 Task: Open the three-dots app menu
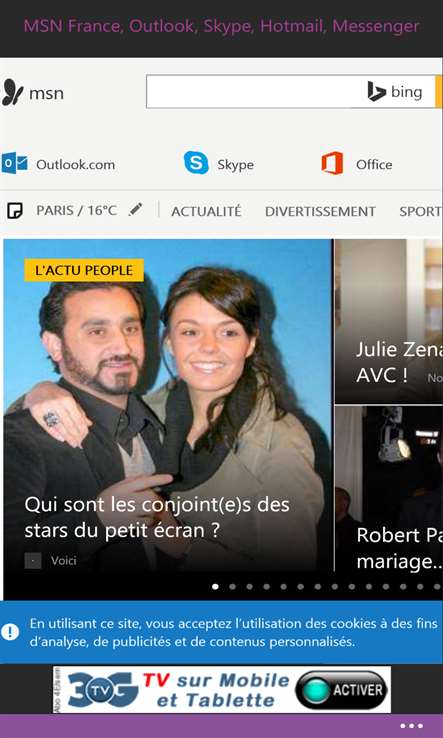pos(411,726)
